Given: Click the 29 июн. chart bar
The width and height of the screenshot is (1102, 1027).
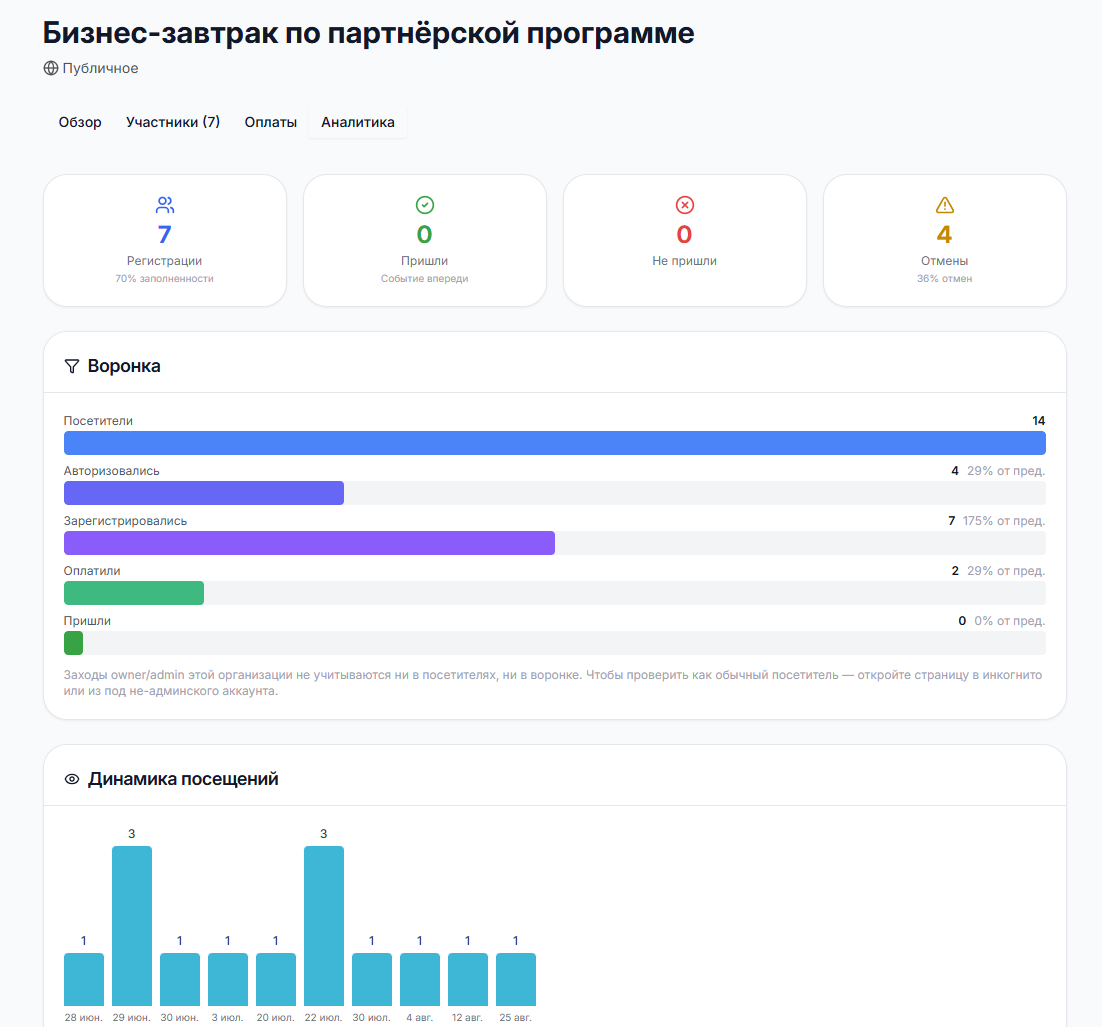Looking at the screenshot, I should pos(131,926).
